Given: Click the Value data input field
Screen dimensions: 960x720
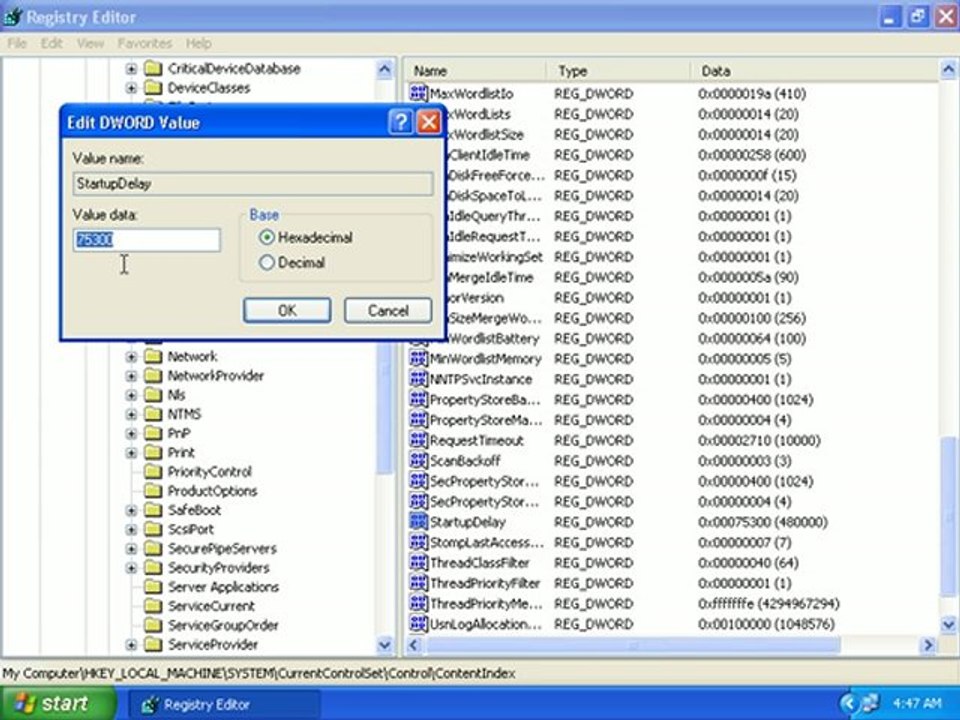Looking at the screenshot, I should coord(146,239).
